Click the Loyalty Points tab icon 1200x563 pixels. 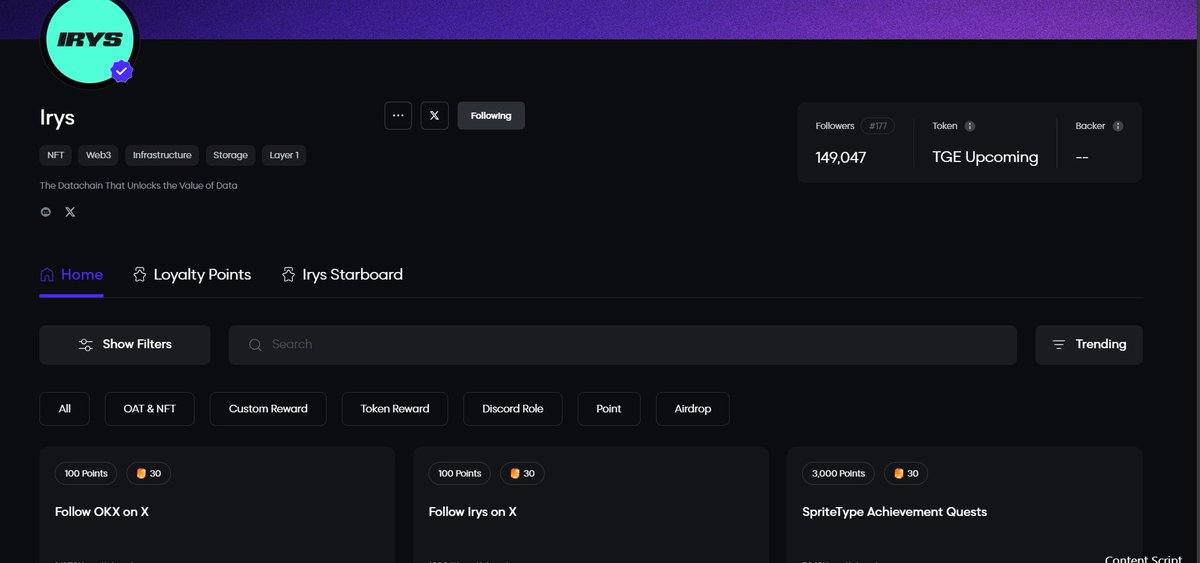point(140,274)
